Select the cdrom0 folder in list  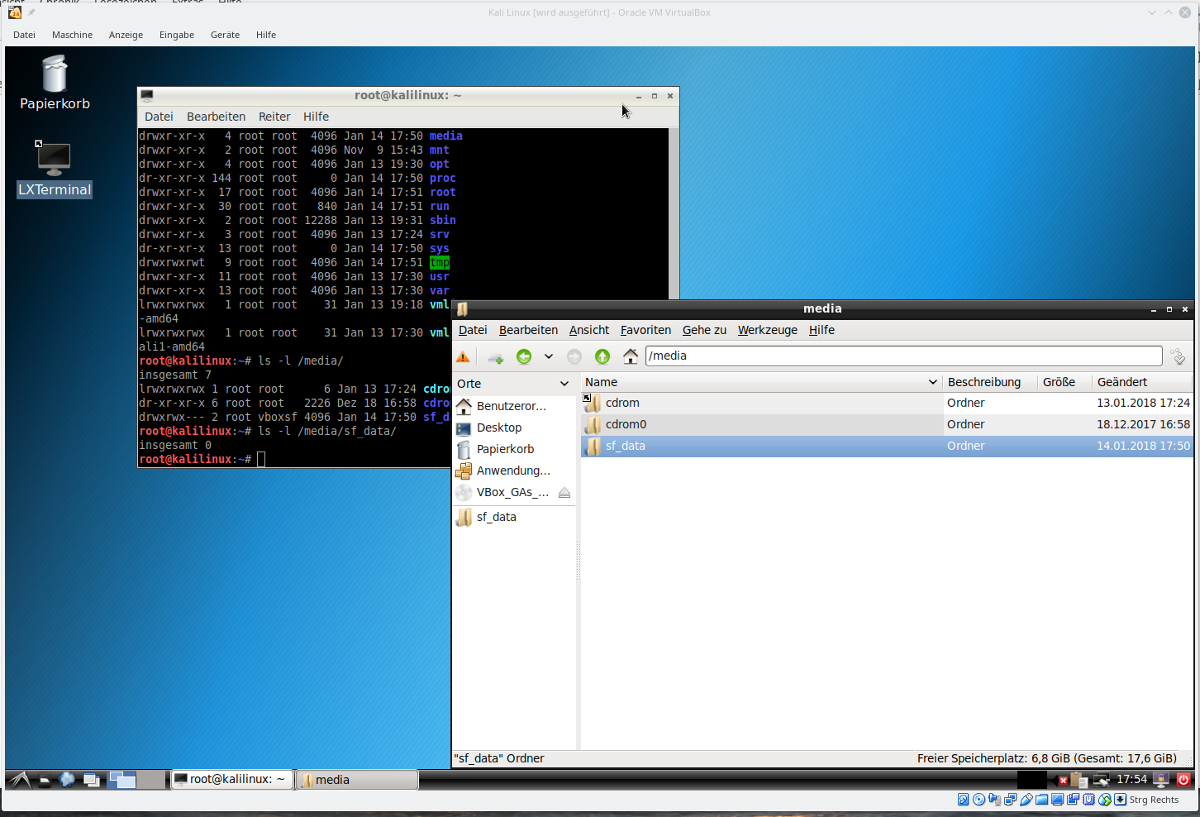(x=626, y=424)
